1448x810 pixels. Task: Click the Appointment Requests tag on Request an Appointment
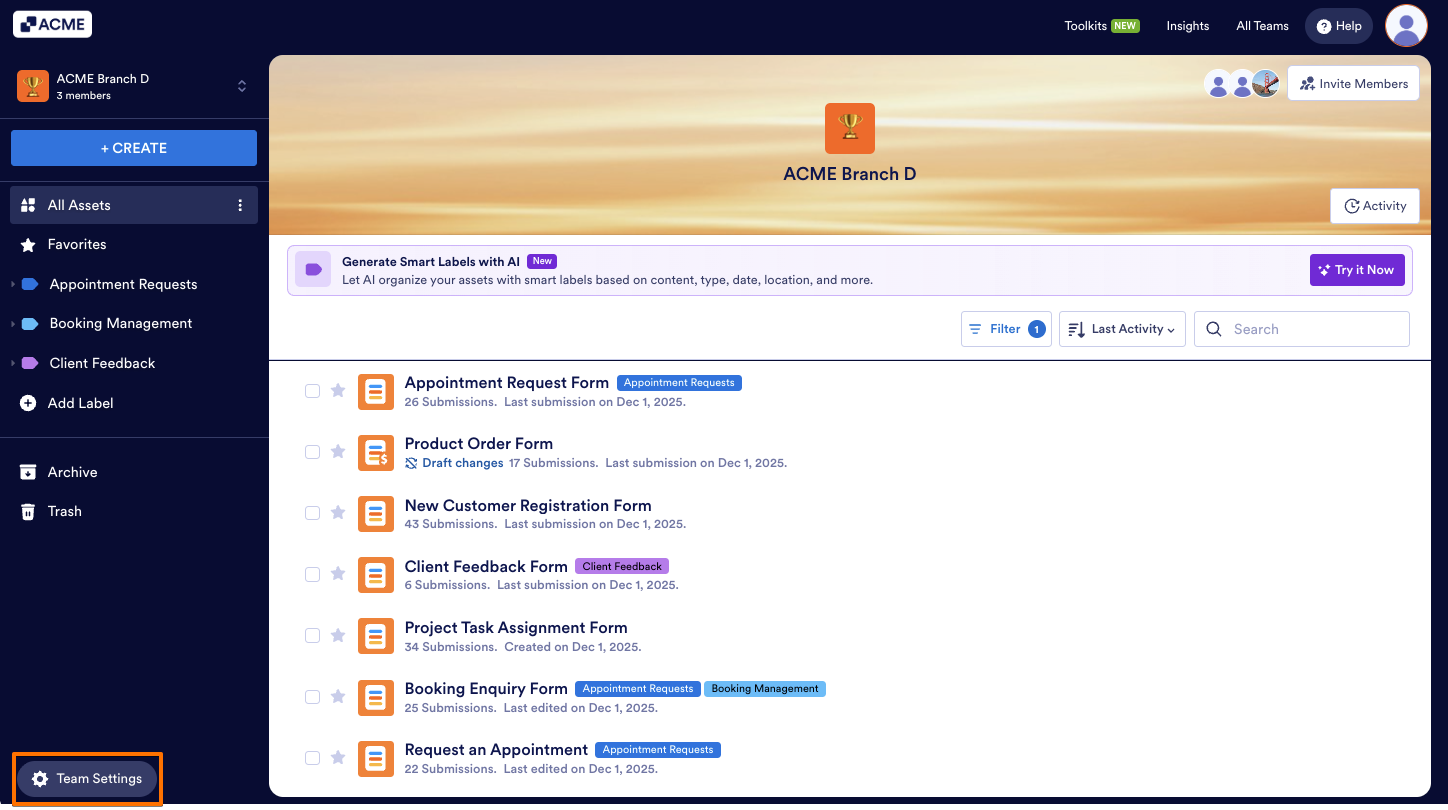[x=658, y=750]
